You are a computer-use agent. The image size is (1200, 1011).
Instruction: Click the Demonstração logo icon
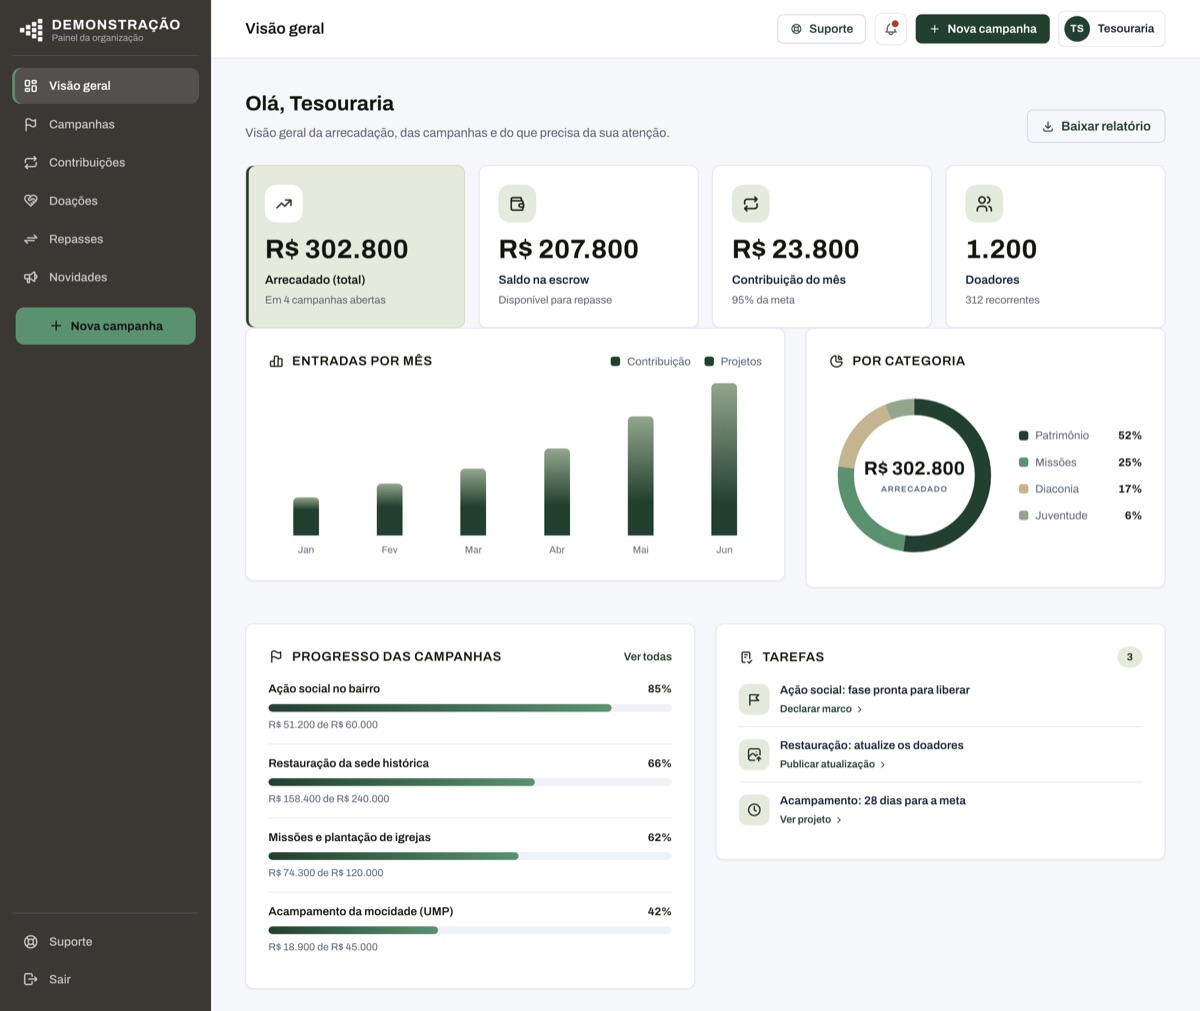[x=31, y=30]
